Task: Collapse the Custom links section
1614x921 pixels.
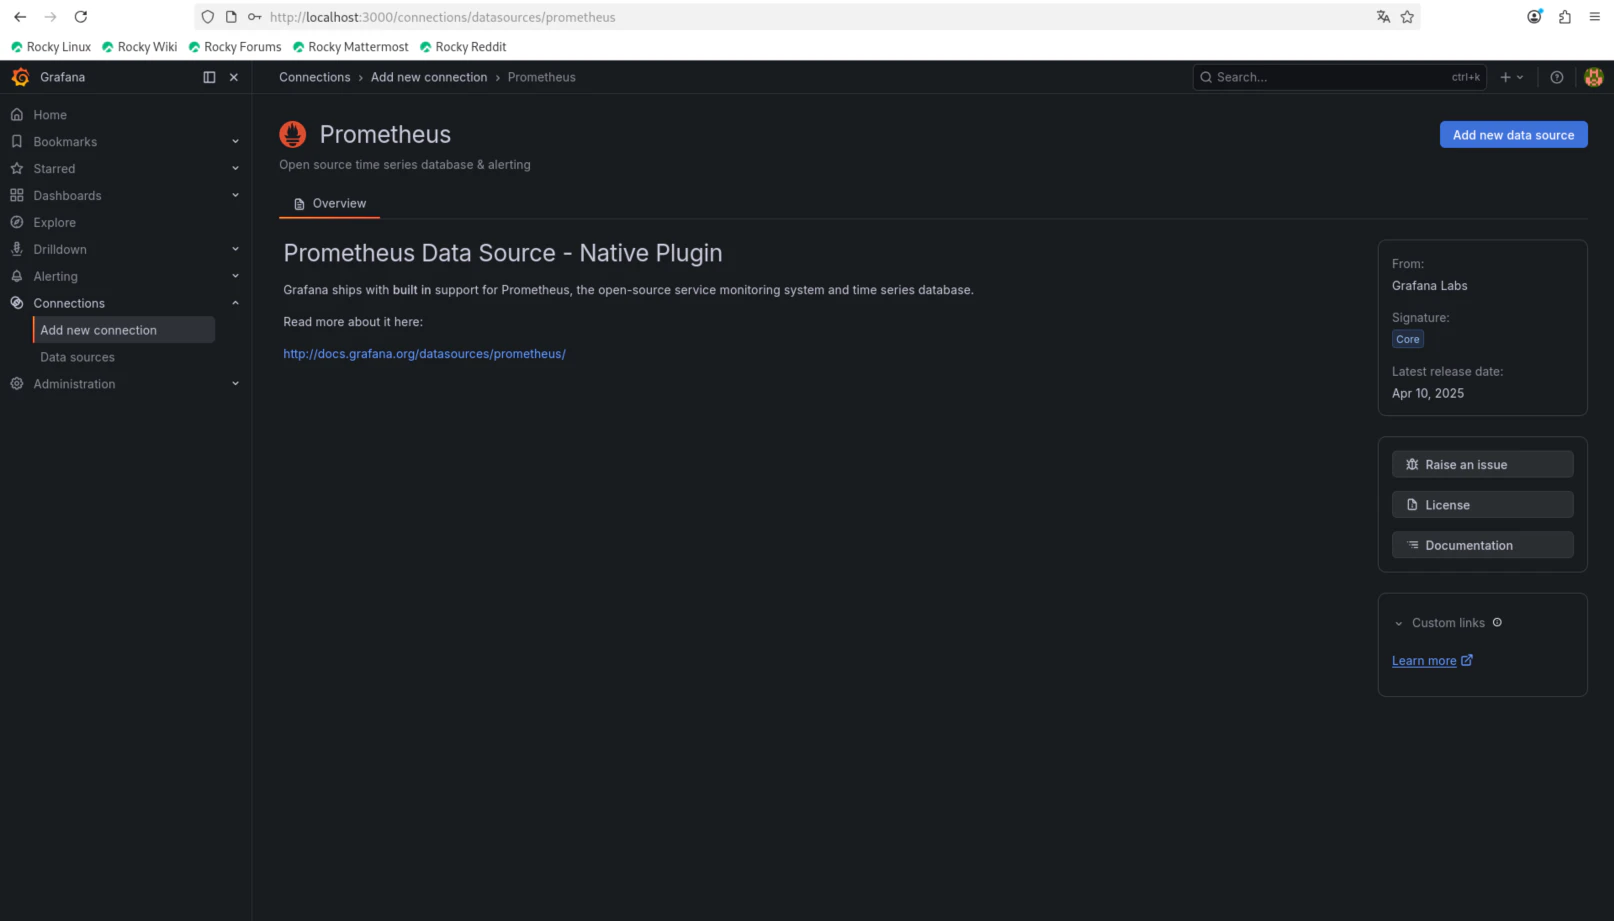Action: [1399, 623]
